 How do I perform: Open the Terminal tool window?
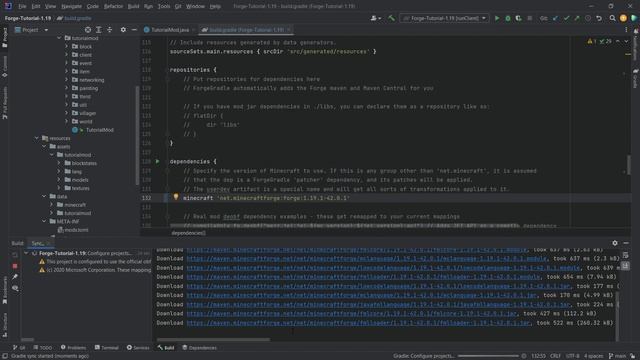pyautogui.click(x=107, y=348)
